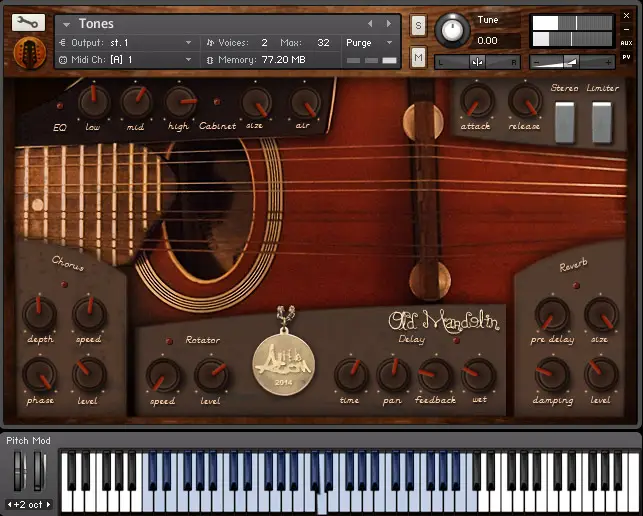Click the attack knob
The height and width of the screenshot is (516, 643).
477,101
